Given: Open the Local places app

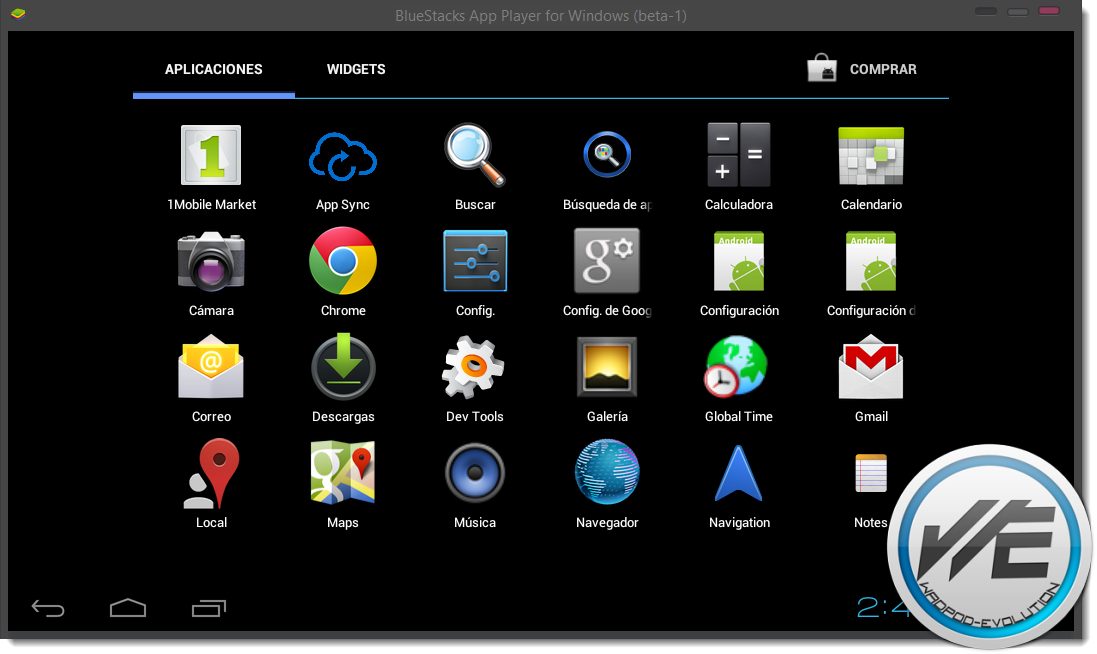Looking at the screenshot, I should [x=211, y=473].
